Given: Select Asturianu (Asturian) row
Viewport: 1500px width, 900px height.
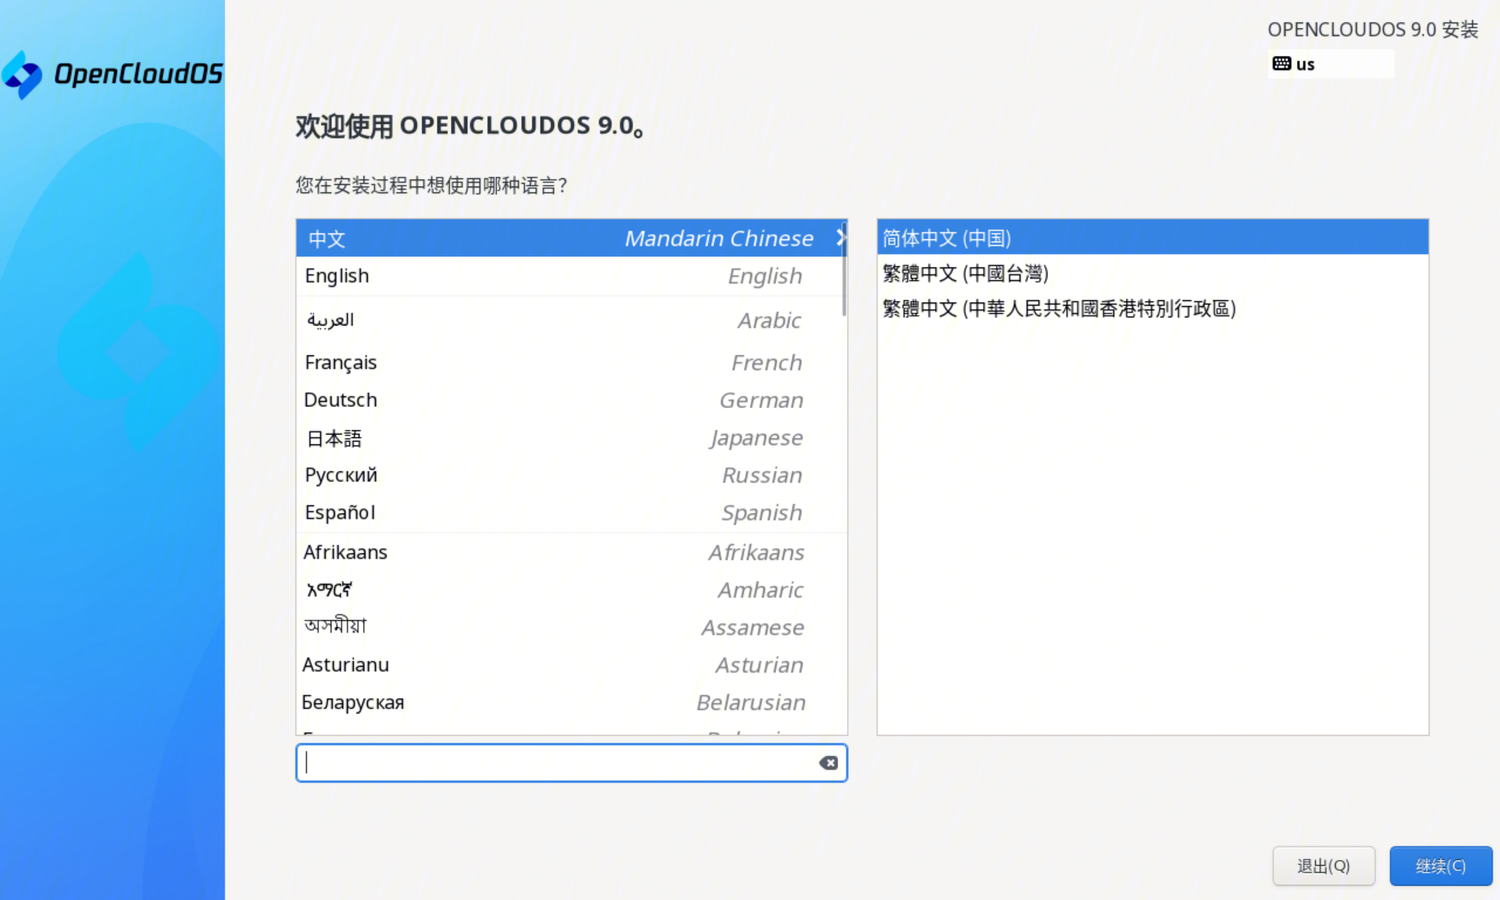Looking at the screenshot, I should pos(571,665).
